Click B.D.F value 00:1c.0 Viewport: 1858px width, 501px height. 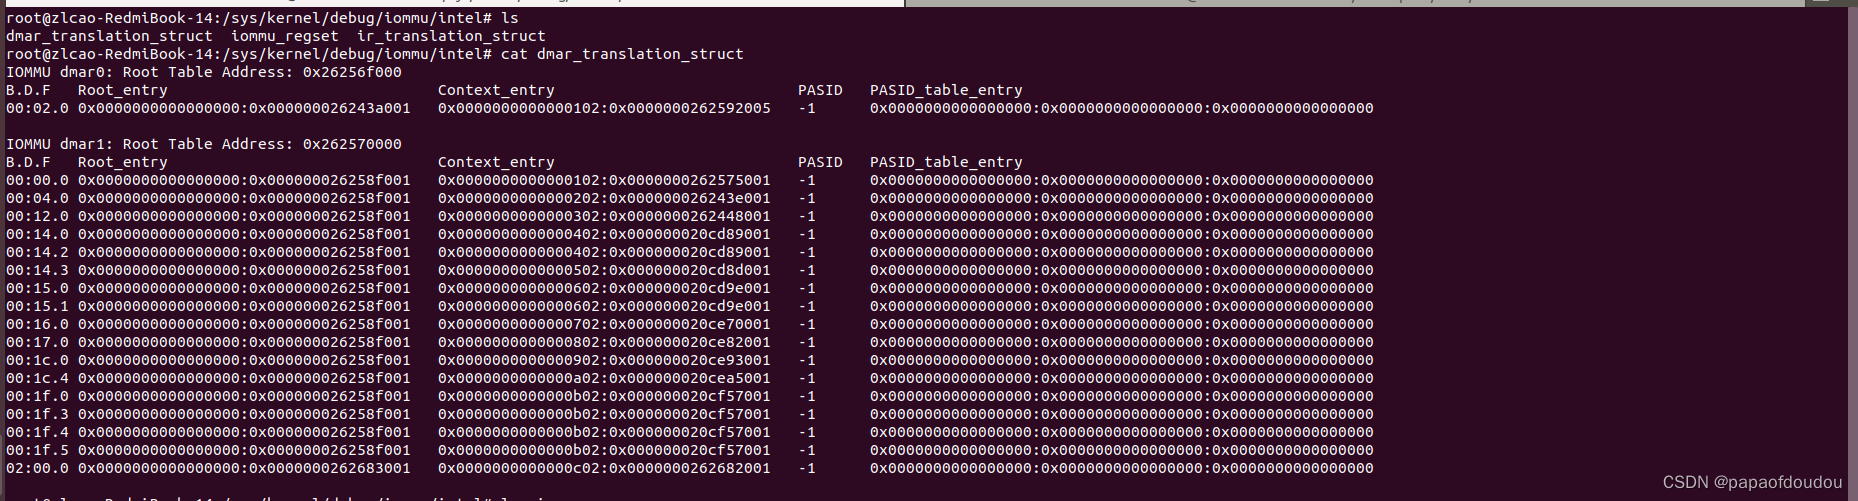pyautogui.click(x=38, y=360)
